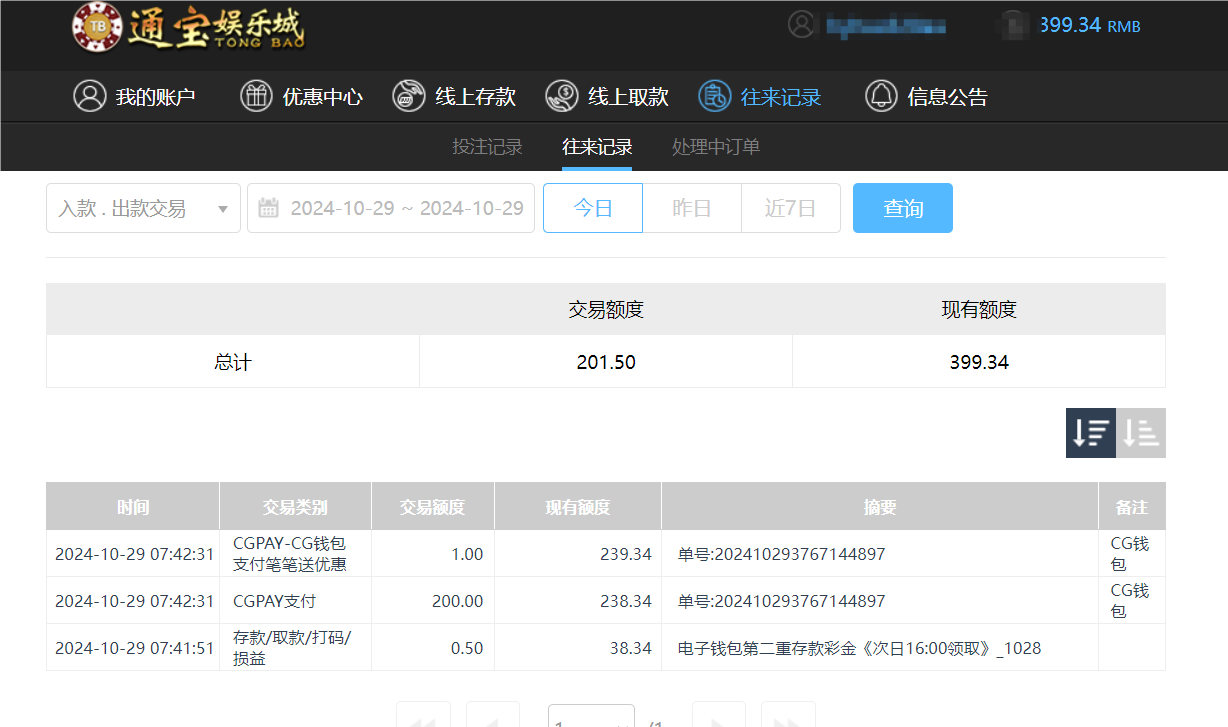Click the 查询 search button
Viewport: 1228px width, 727px height.
(x=902, y=208)
